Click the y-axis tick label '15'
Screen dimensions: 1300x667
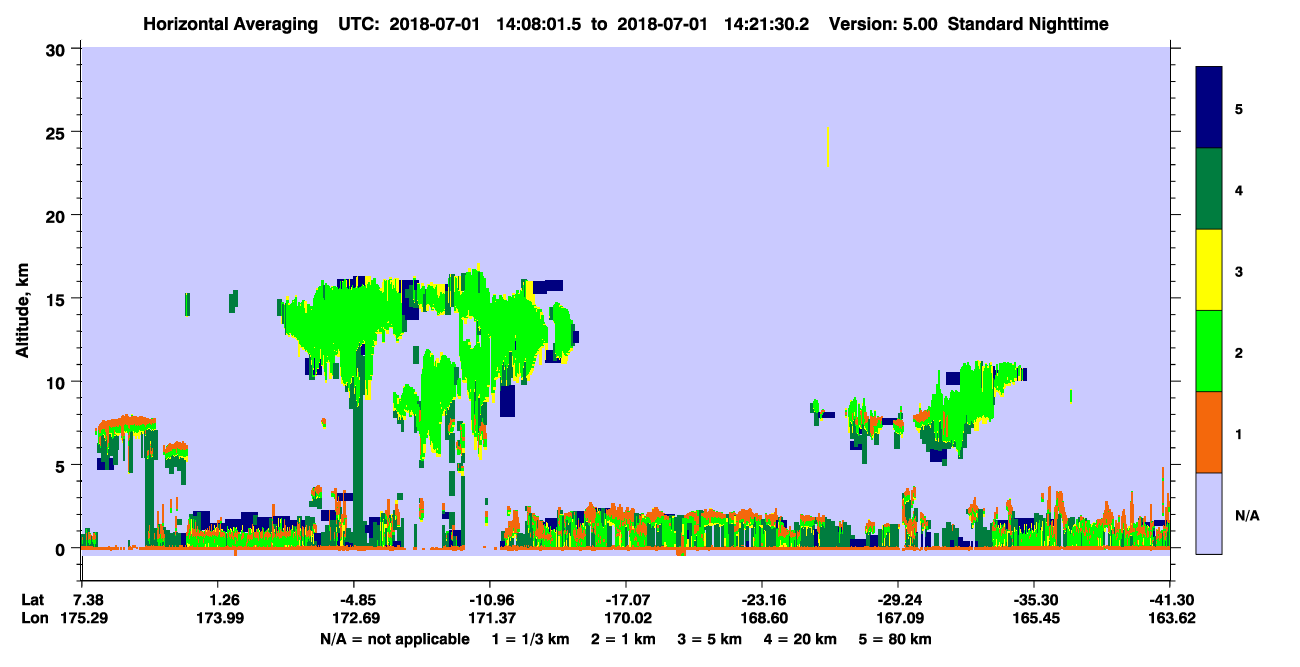tap(58, 298)
